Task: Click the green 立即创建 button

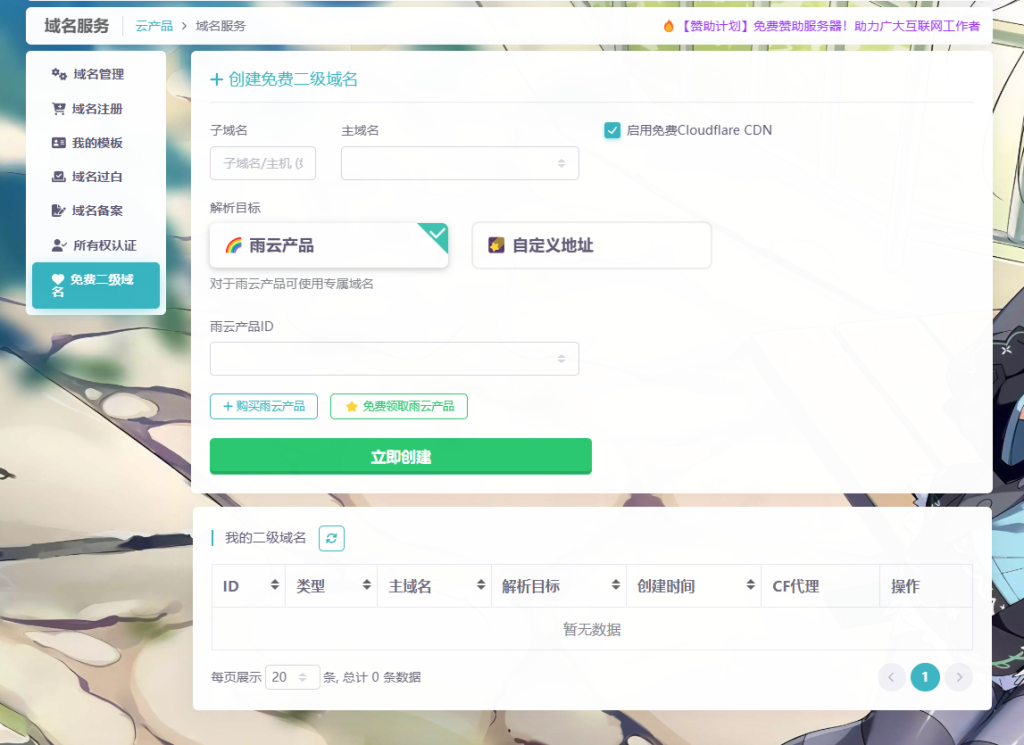Action: [x=400, y=456]
